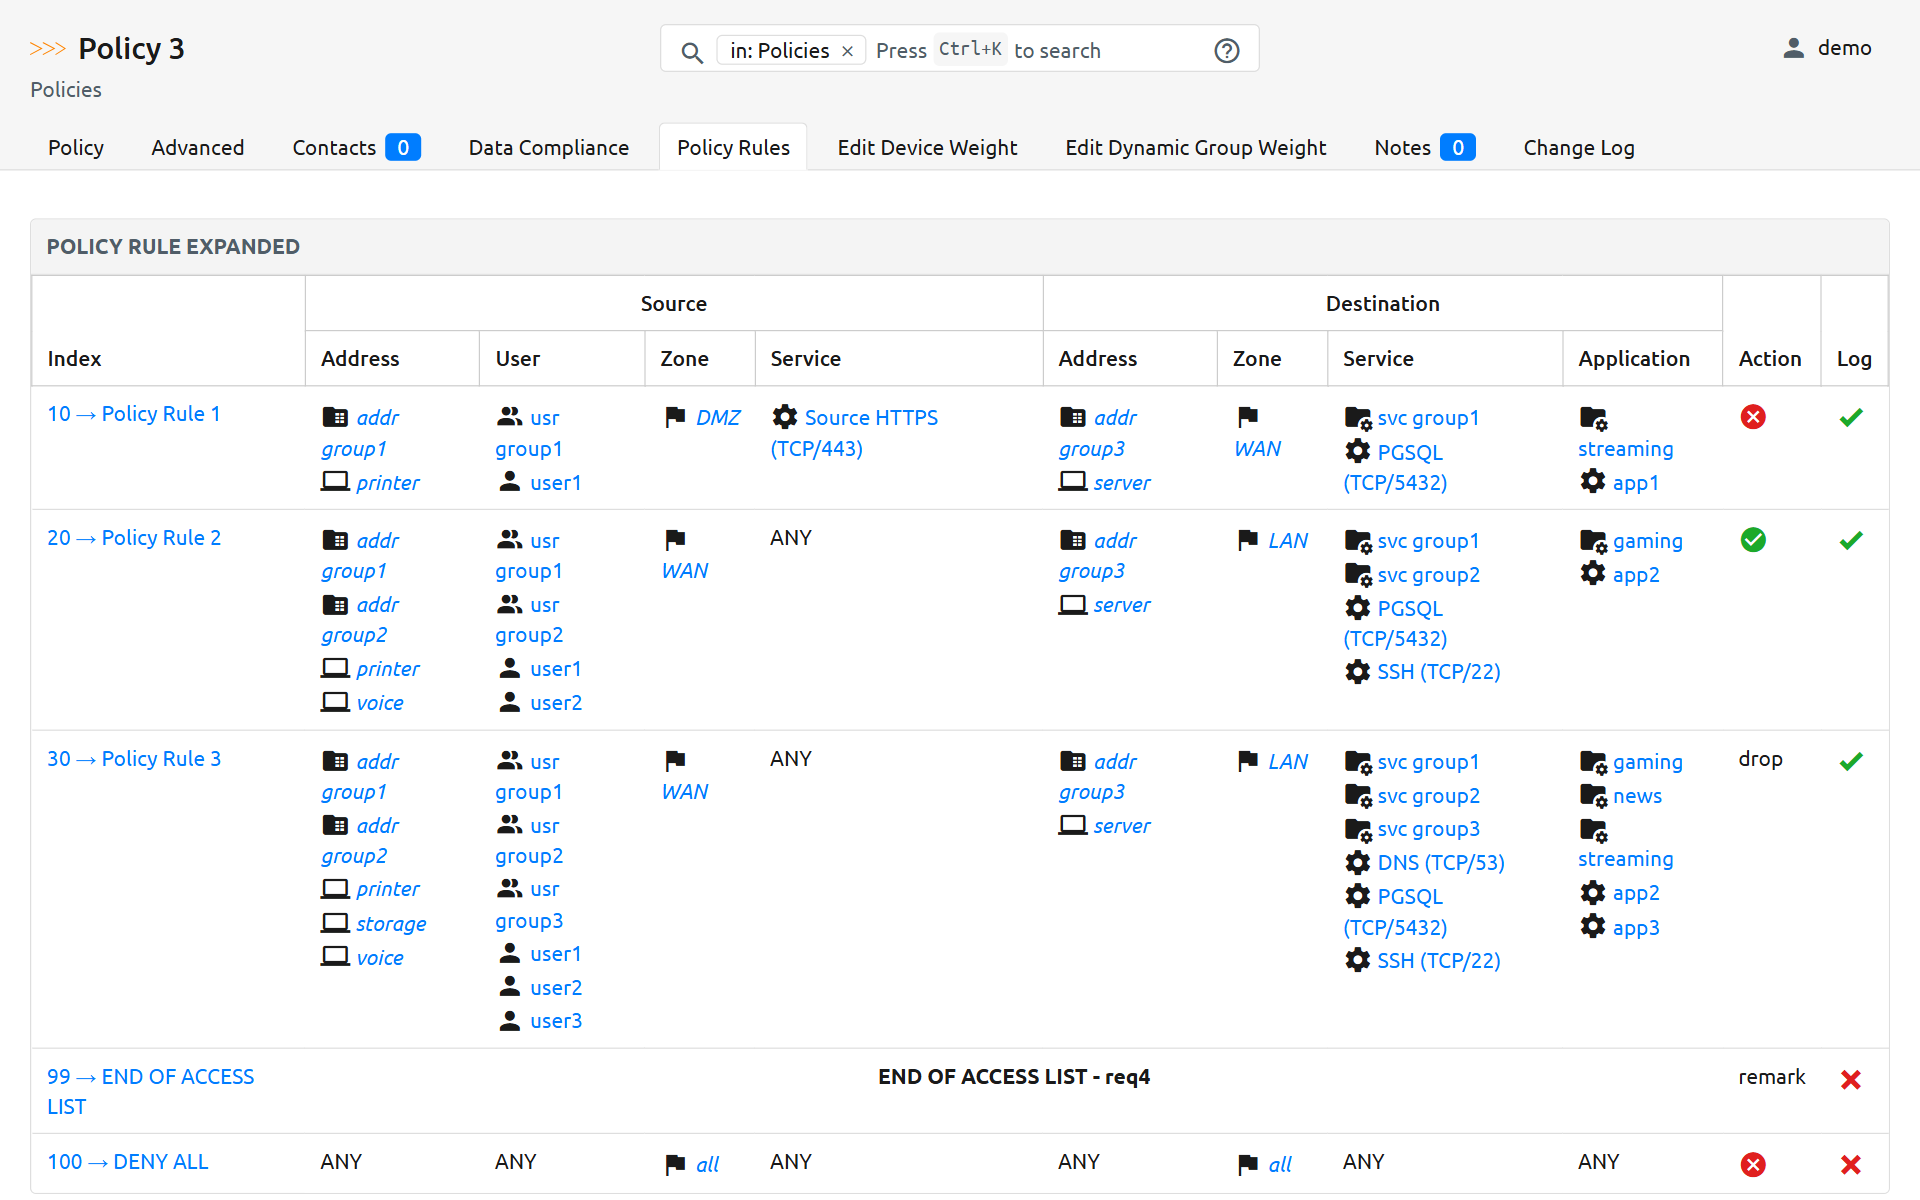Viewport: 1920px width, 1200px height.
Task: Open the '10 → Policy Rule 1' link
Action: coord(134,414)
